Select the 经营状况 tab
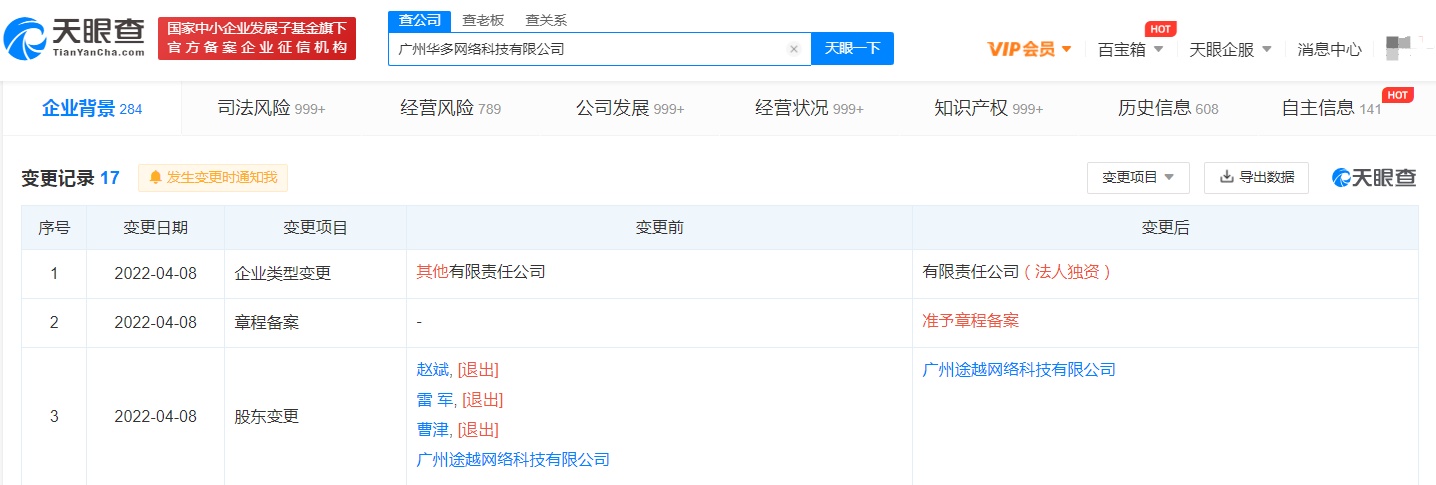The height and width of the screenshot is (485, 1436). pyautogui.click(x=809, y=108)
